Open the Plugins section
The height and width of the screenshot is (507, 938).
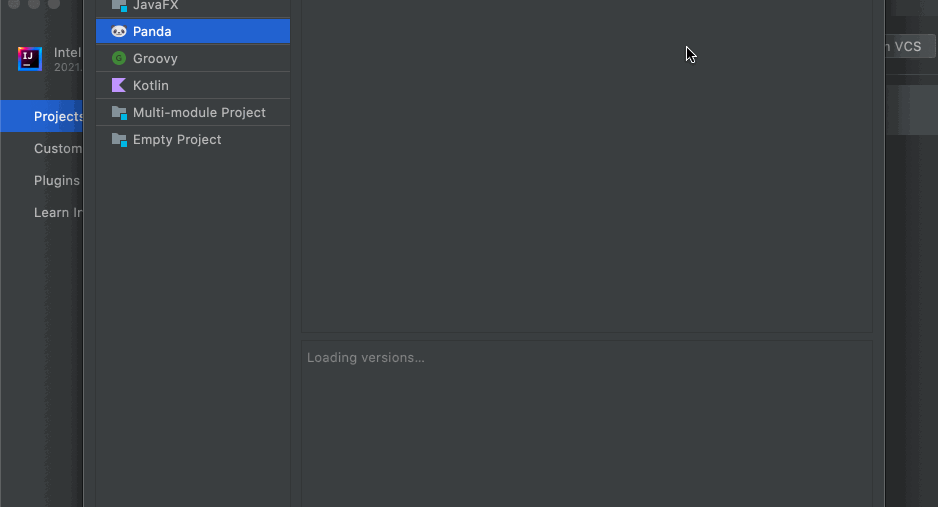57,181
